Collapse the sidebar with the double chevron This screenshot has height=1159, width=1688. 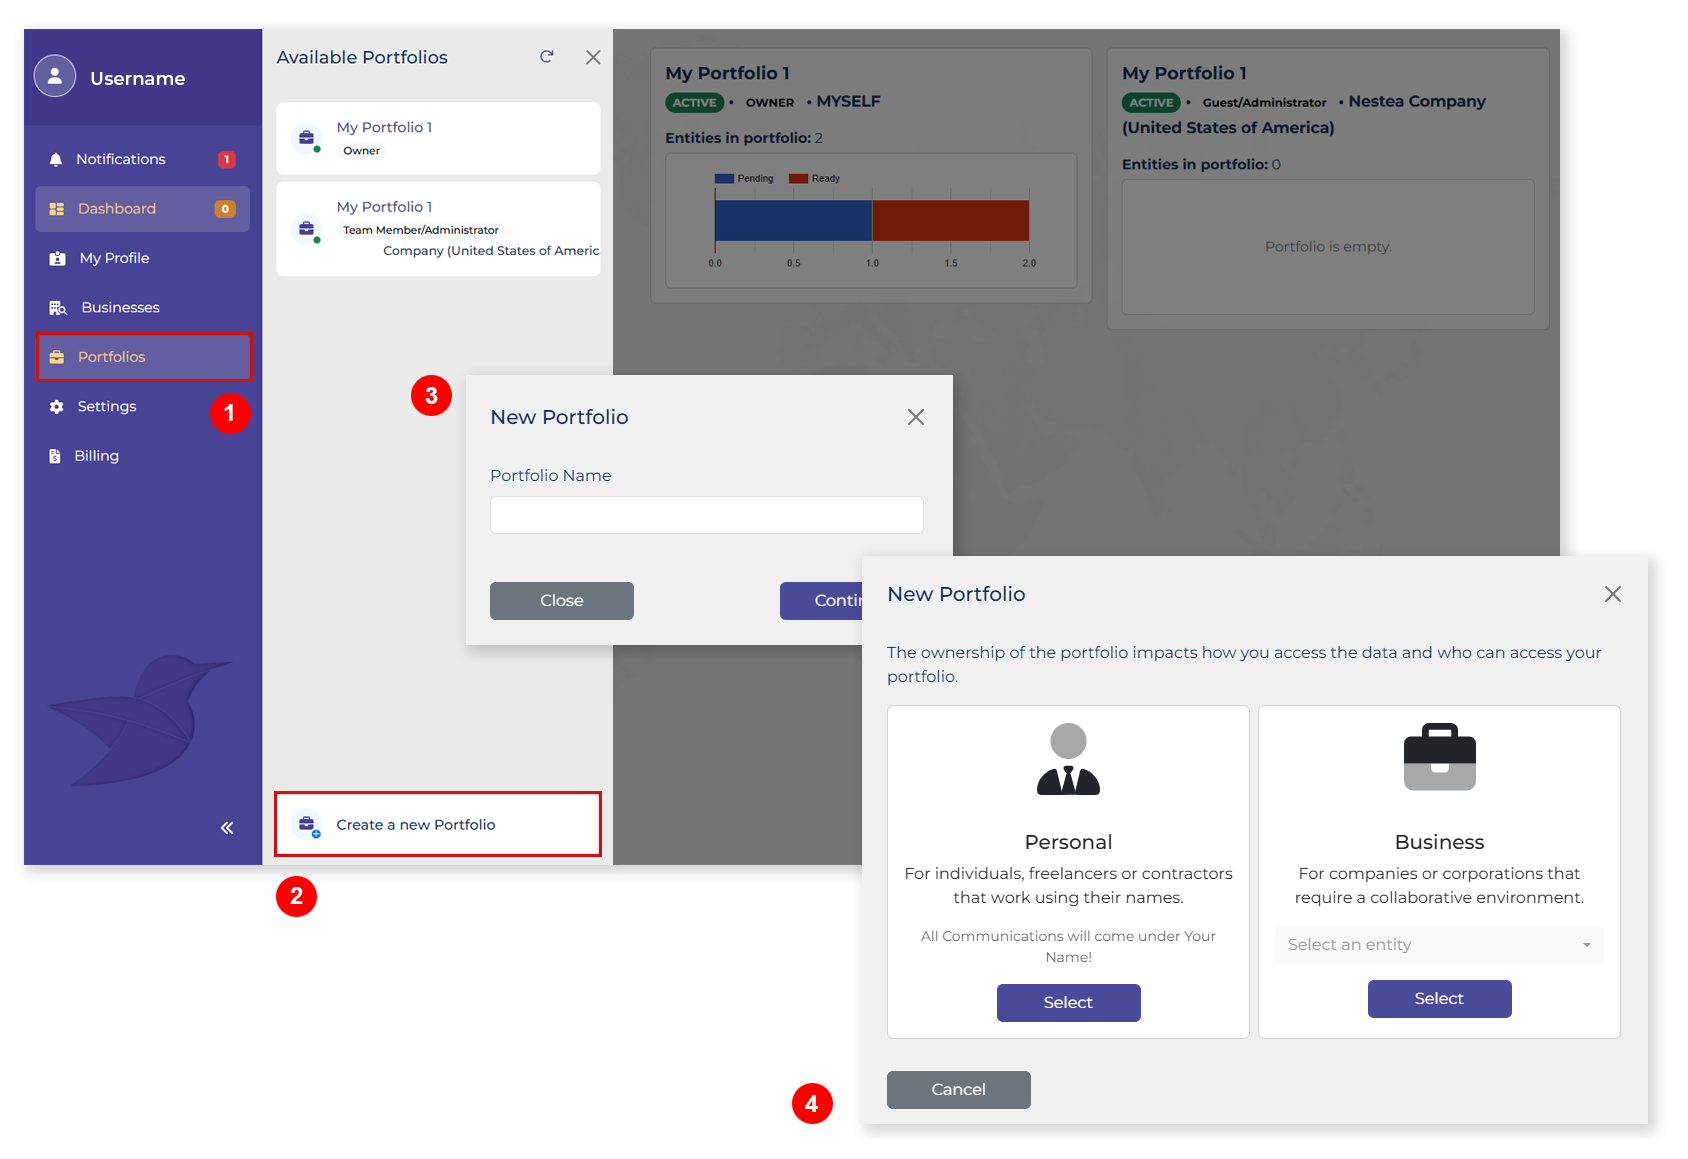pos(227,828)
